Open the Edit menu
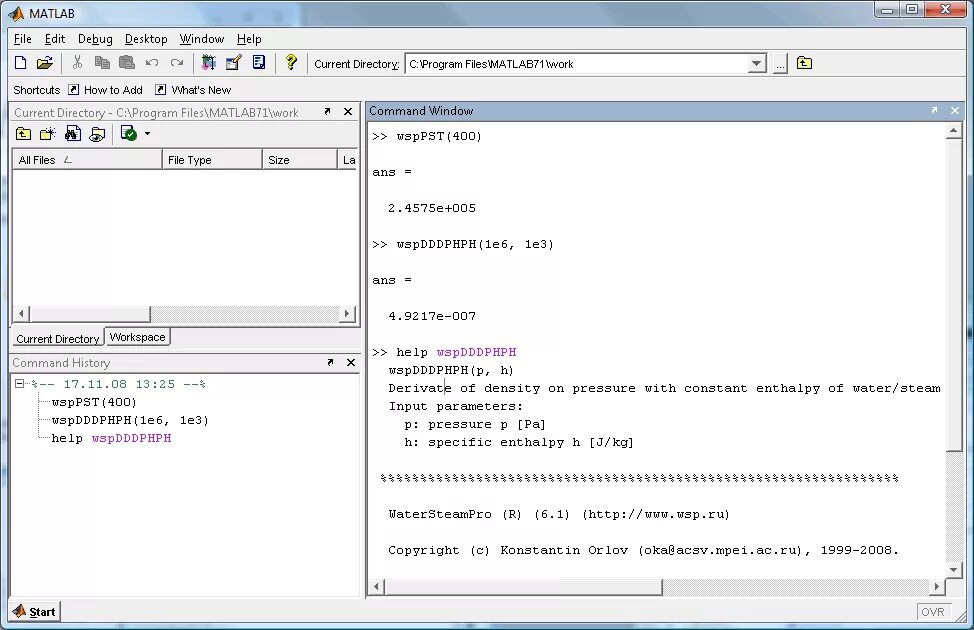974x630 pixels. (55, 39)
